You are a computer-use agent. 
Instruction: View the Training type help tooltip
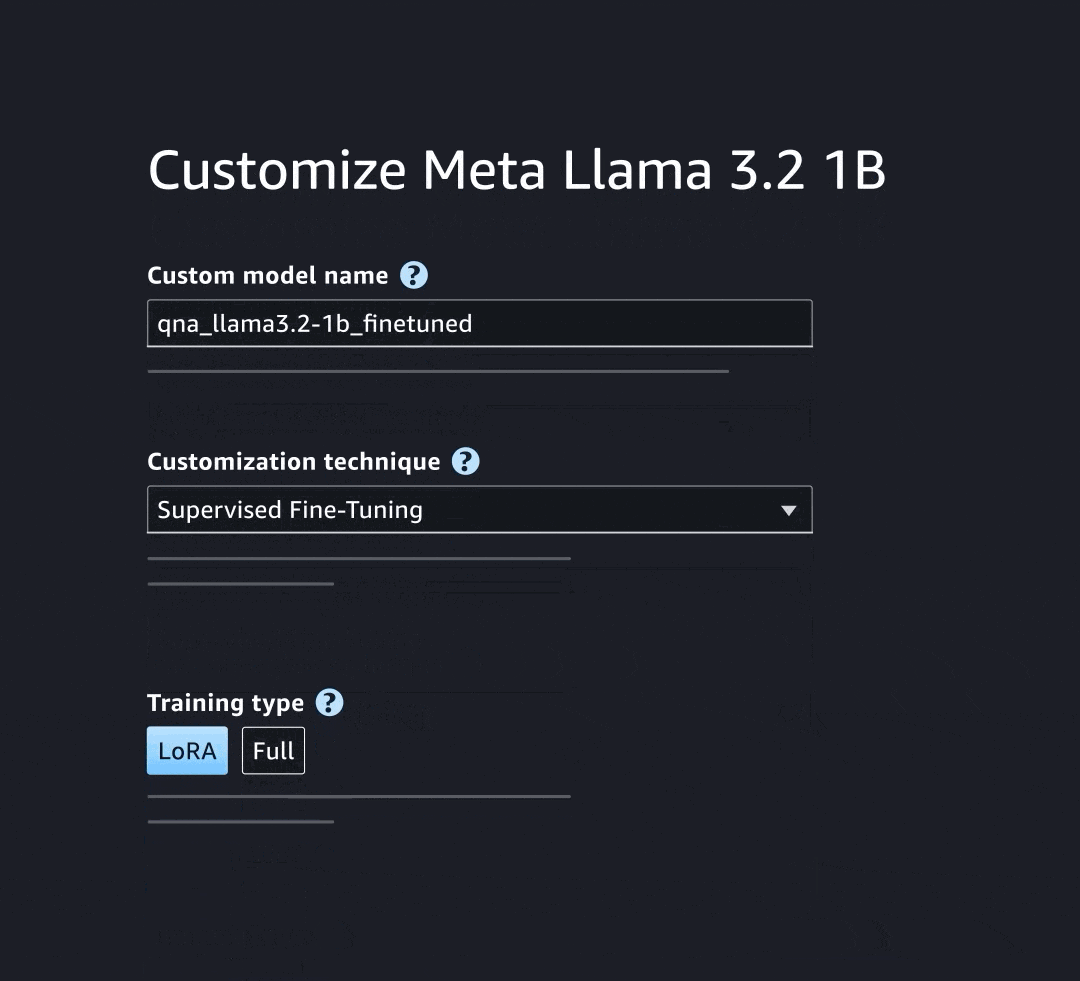point(329,703)
